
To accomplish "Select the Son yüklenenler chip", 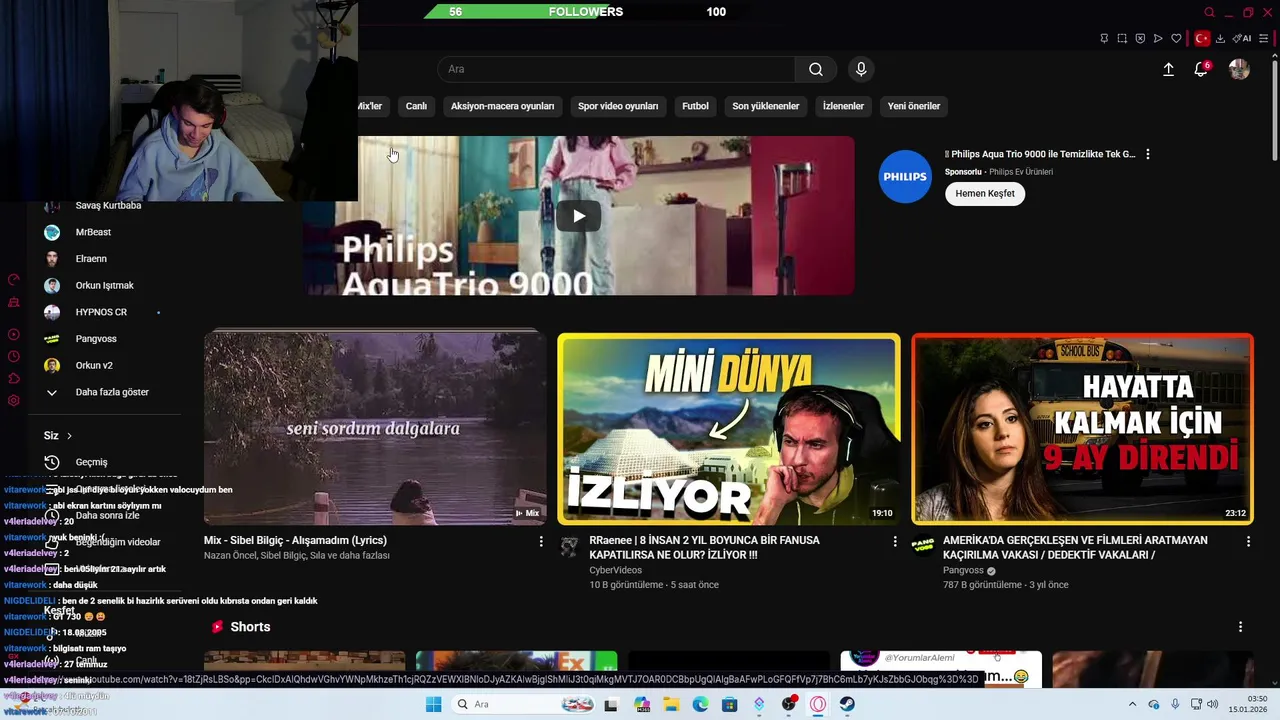I will tap(765, 106).
